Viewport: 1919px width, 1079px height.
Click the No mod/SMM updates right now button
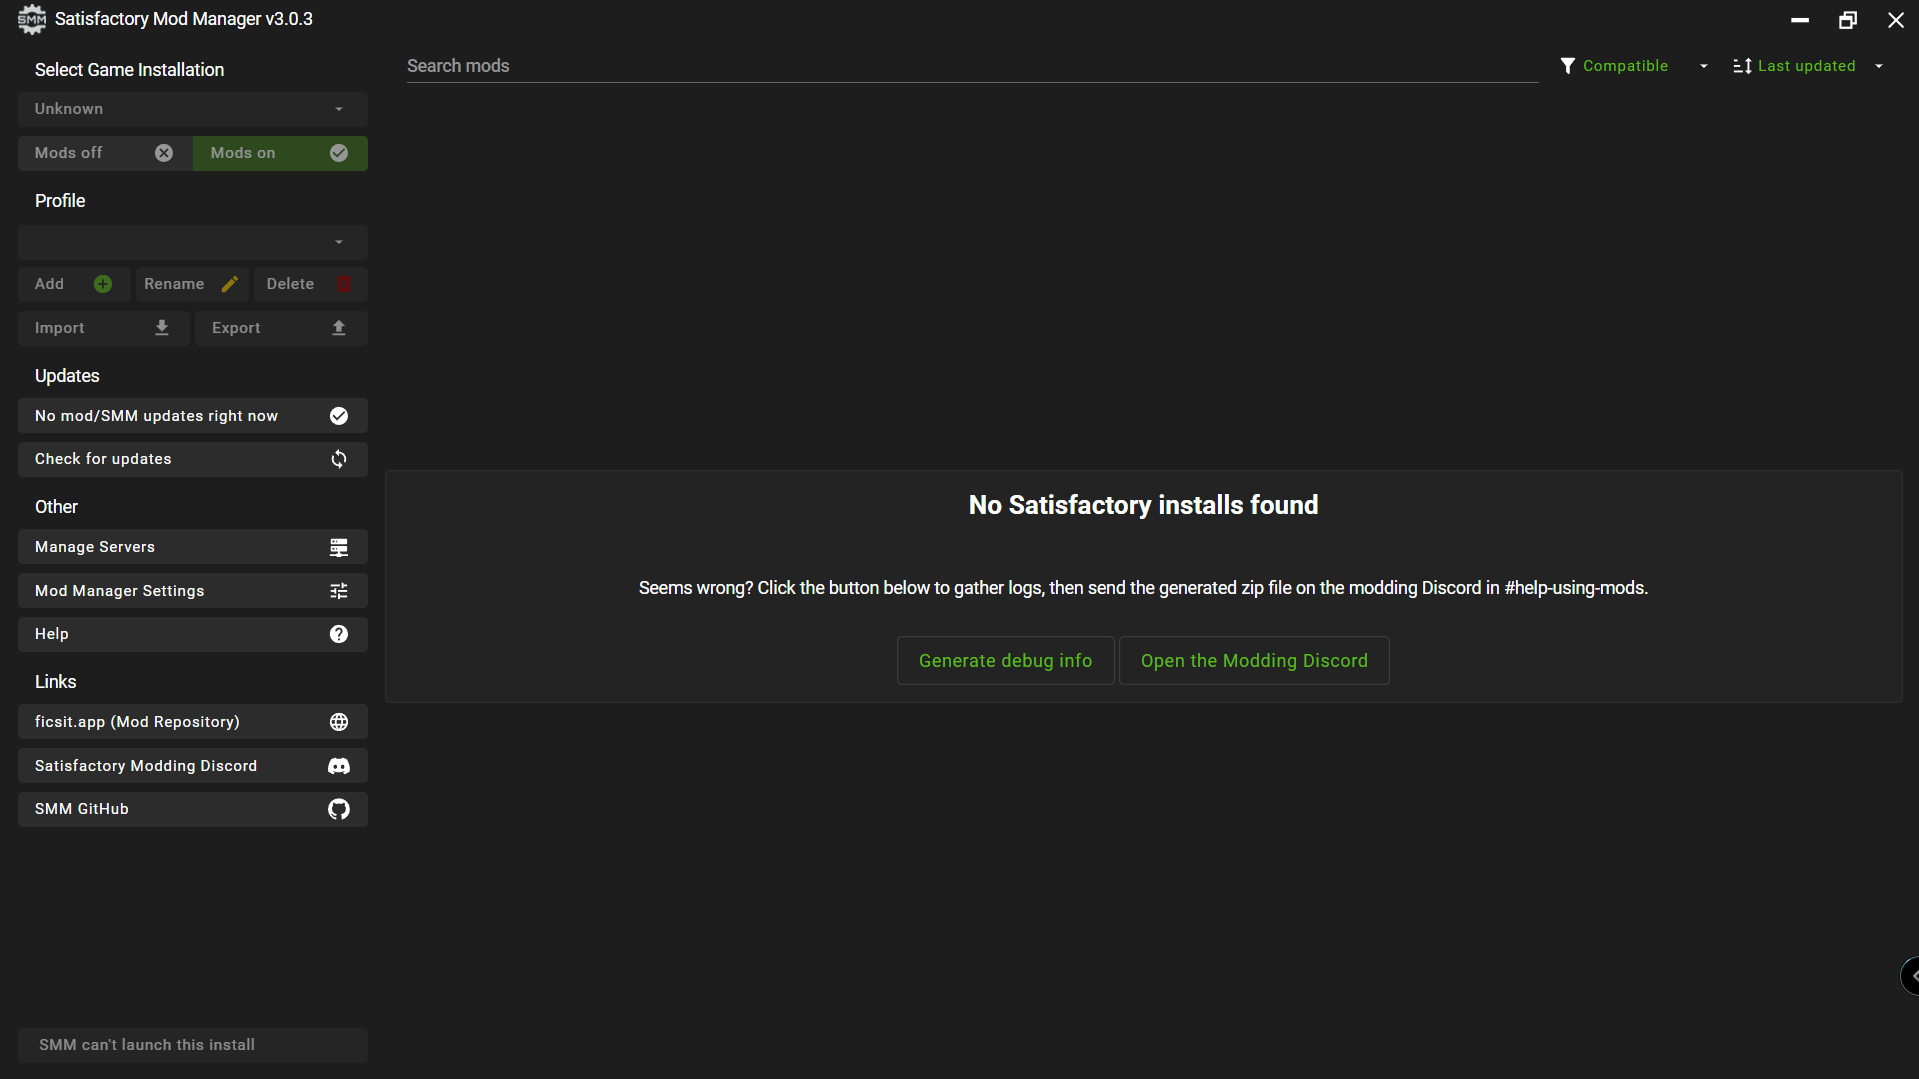pos(193,416)
